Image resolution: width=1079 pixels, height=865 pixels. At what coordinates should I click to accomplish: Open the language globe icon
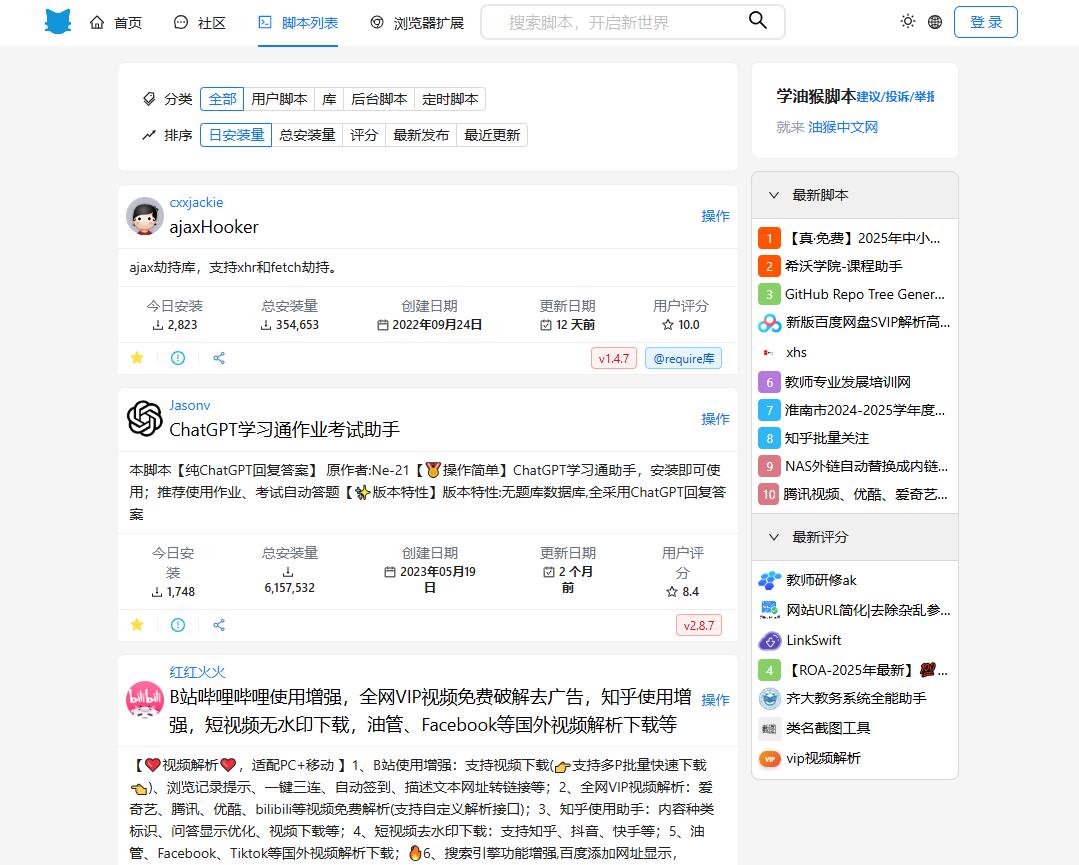[x=934, y=22]
